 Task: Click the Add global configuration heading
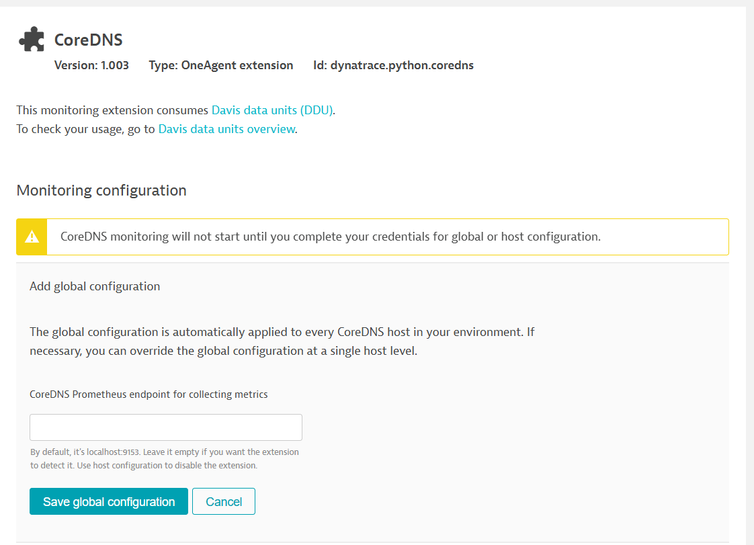click(95, 286)
